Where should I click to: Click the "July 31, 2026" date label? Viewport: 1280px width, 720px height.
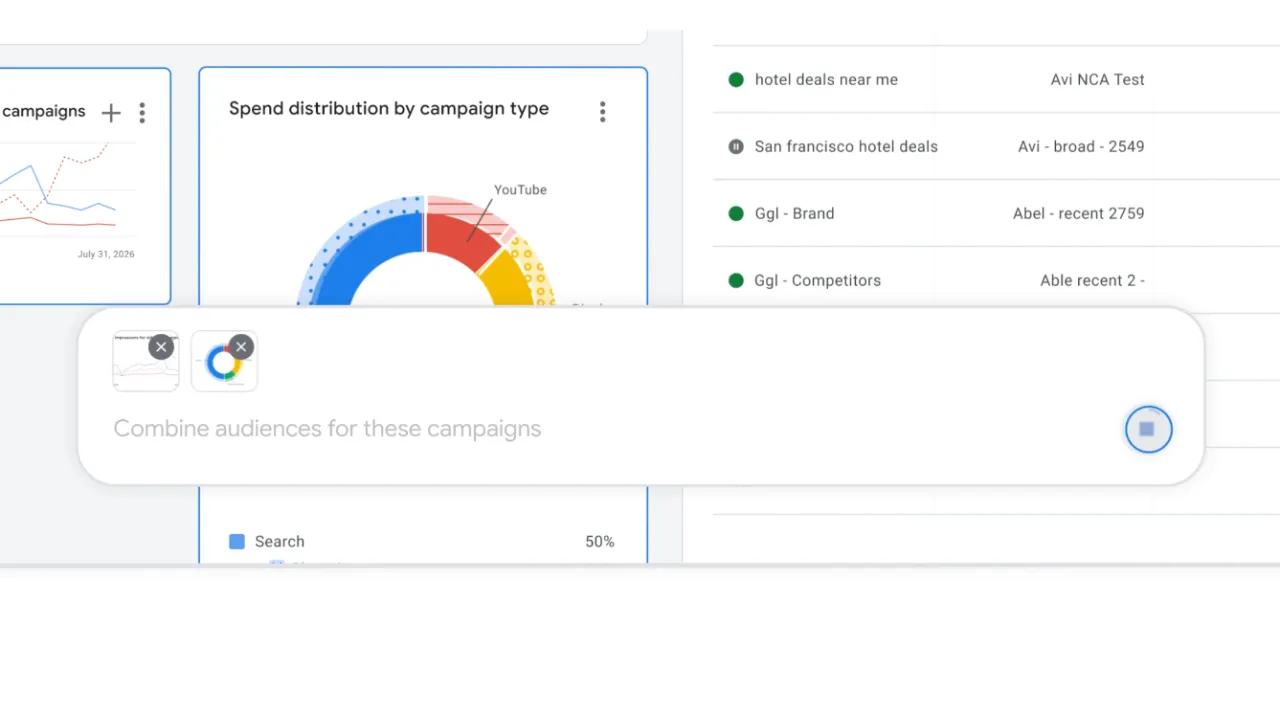point(106,254)
